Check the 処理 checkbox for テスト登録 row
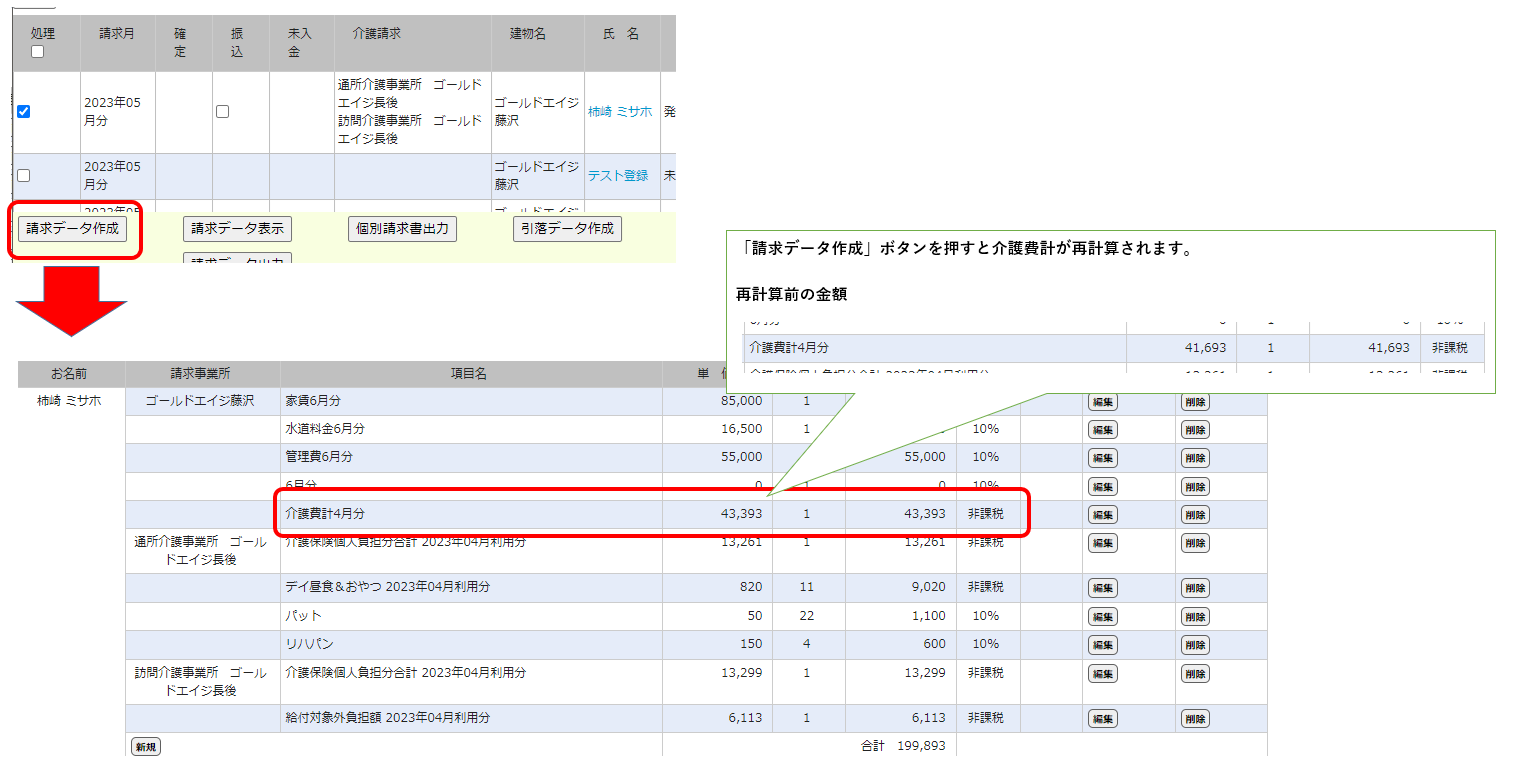The width and height of the screenshot is (1522, 777). coord(24,175)
